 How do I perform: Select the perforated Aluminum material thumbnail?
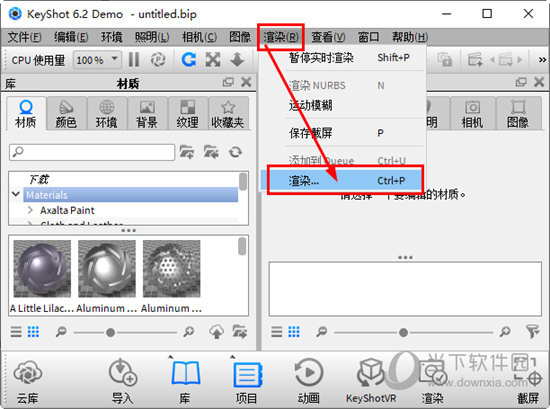(172, 269)
